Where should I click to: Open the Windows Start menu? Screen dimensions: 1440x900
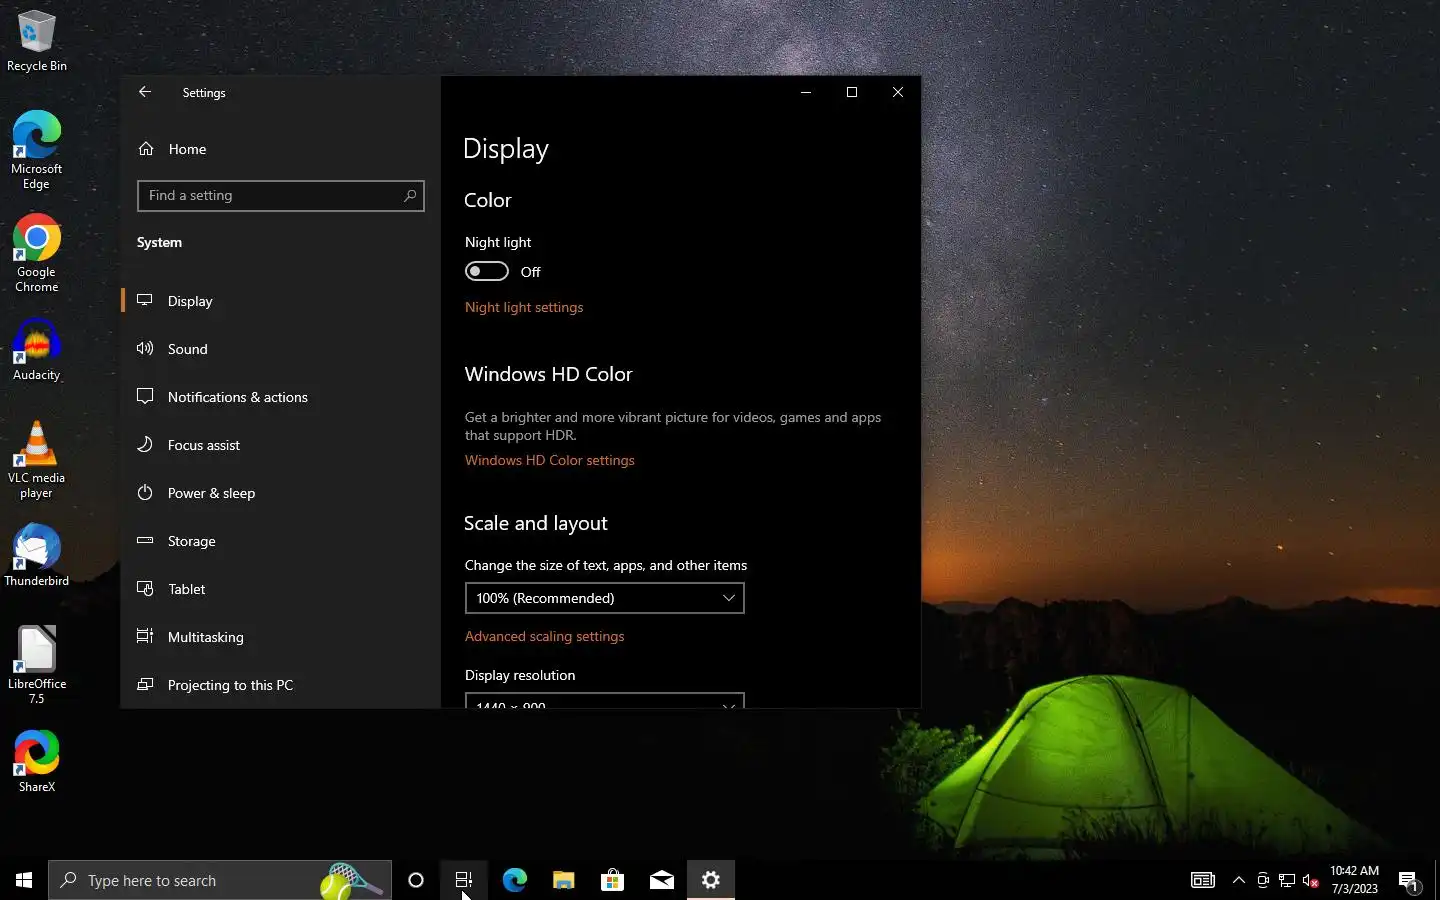(x=24, y=880)
